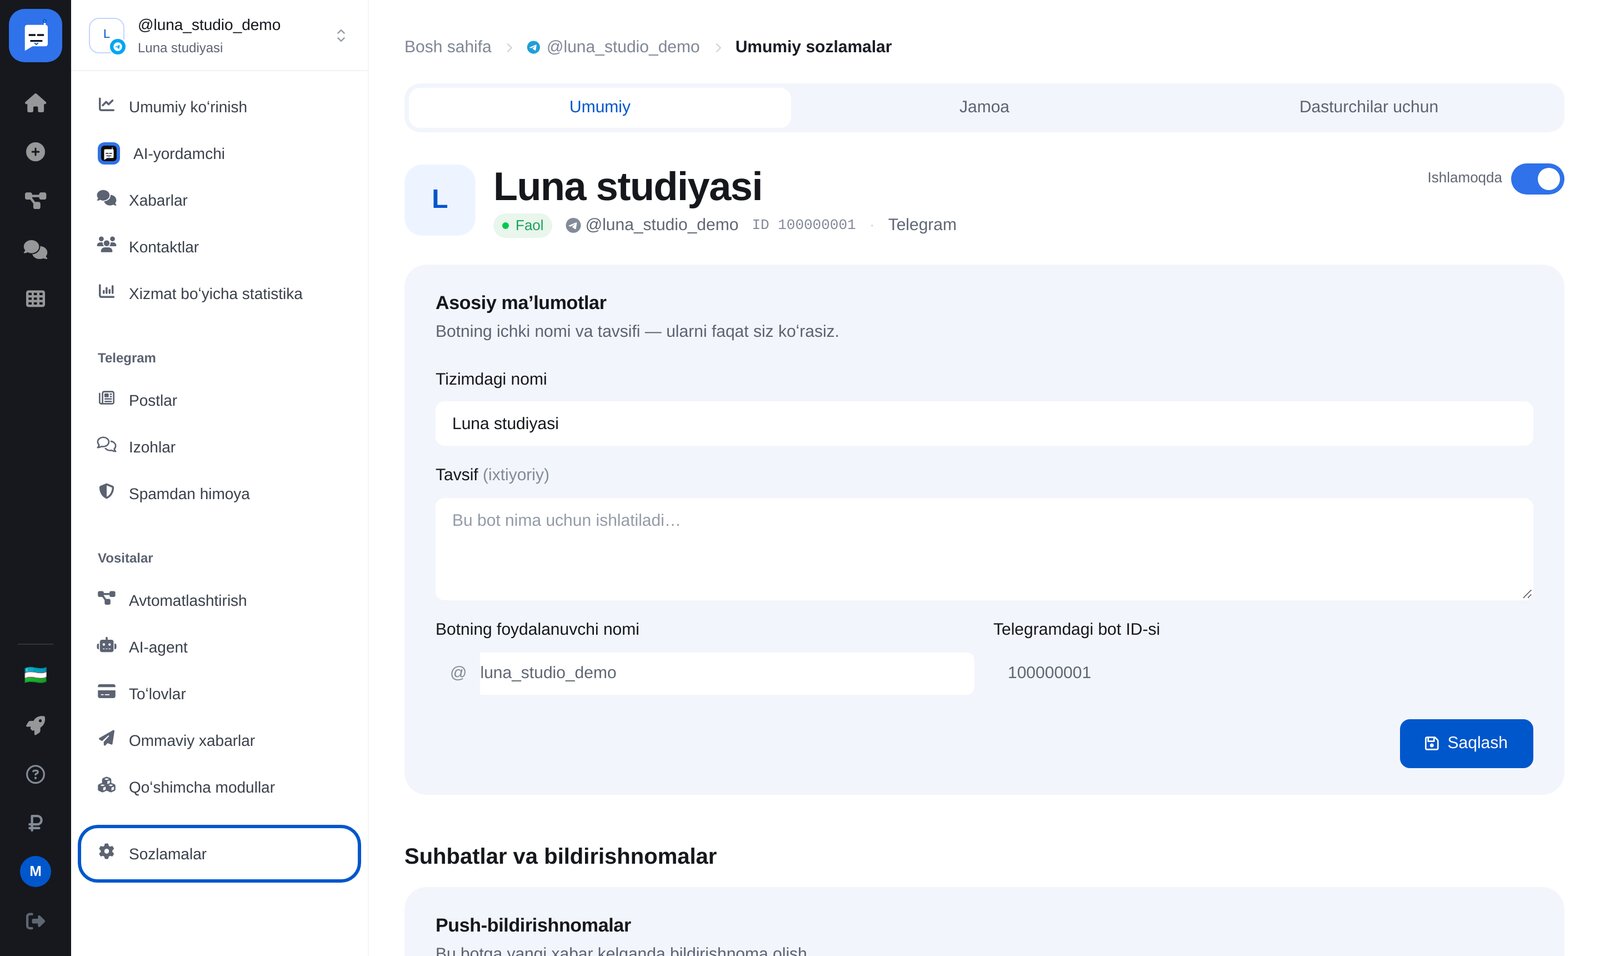Go to home icon in dark sidebar
The height and width of the screenshot is (956, 1600).
pyautogui.click(x=35, y=103)
